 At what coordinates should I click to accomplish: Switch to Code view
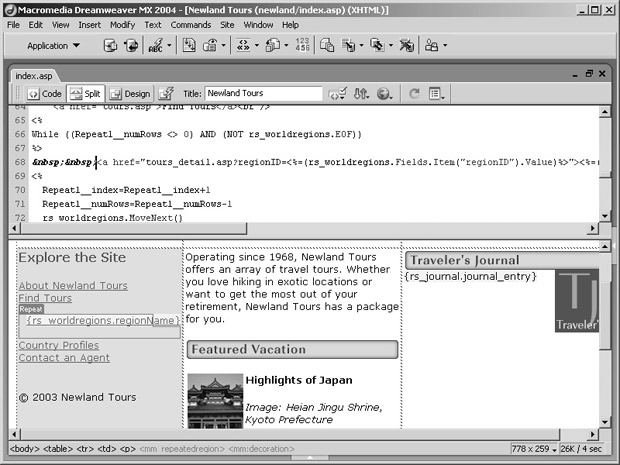point(45,94)
